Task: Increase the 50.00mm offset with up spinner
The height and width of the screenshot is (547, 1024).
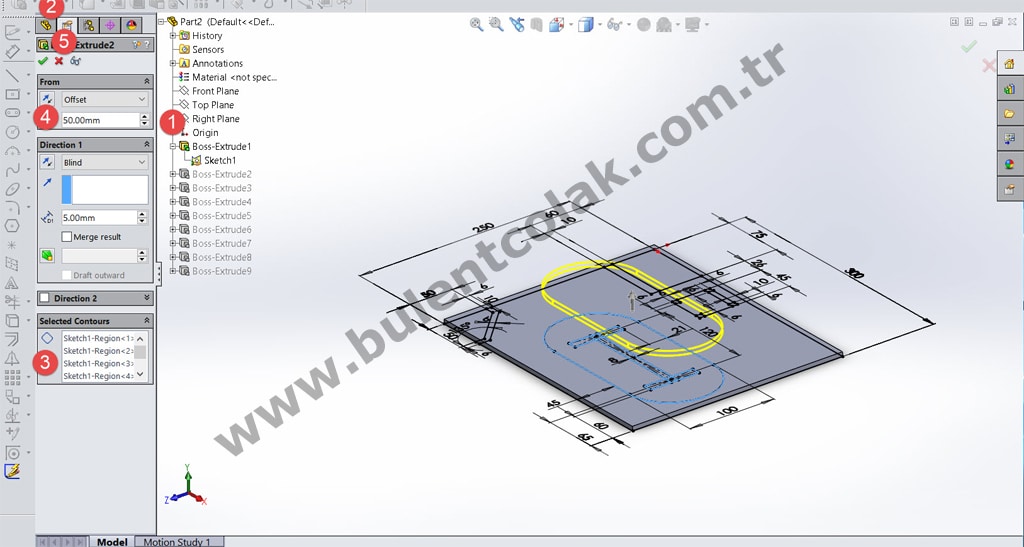Action: [144, 117]
